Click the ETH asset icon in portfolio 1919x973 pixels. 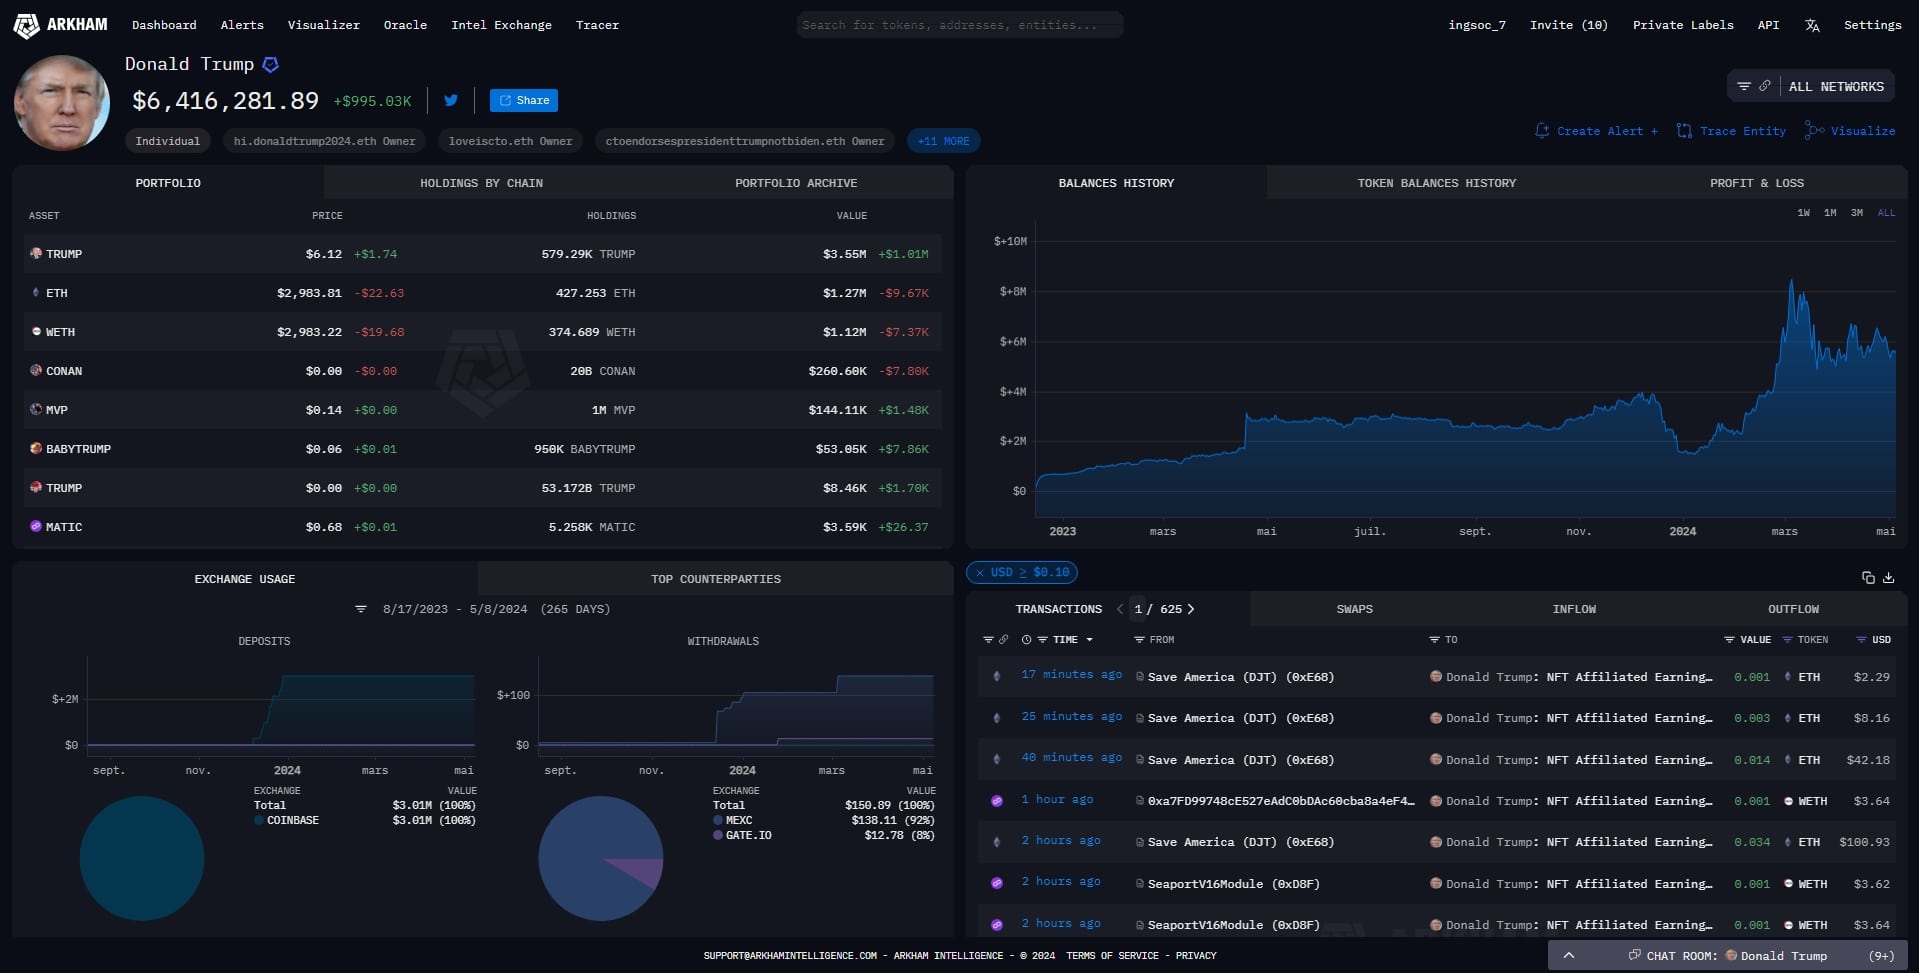pos(36,293)
